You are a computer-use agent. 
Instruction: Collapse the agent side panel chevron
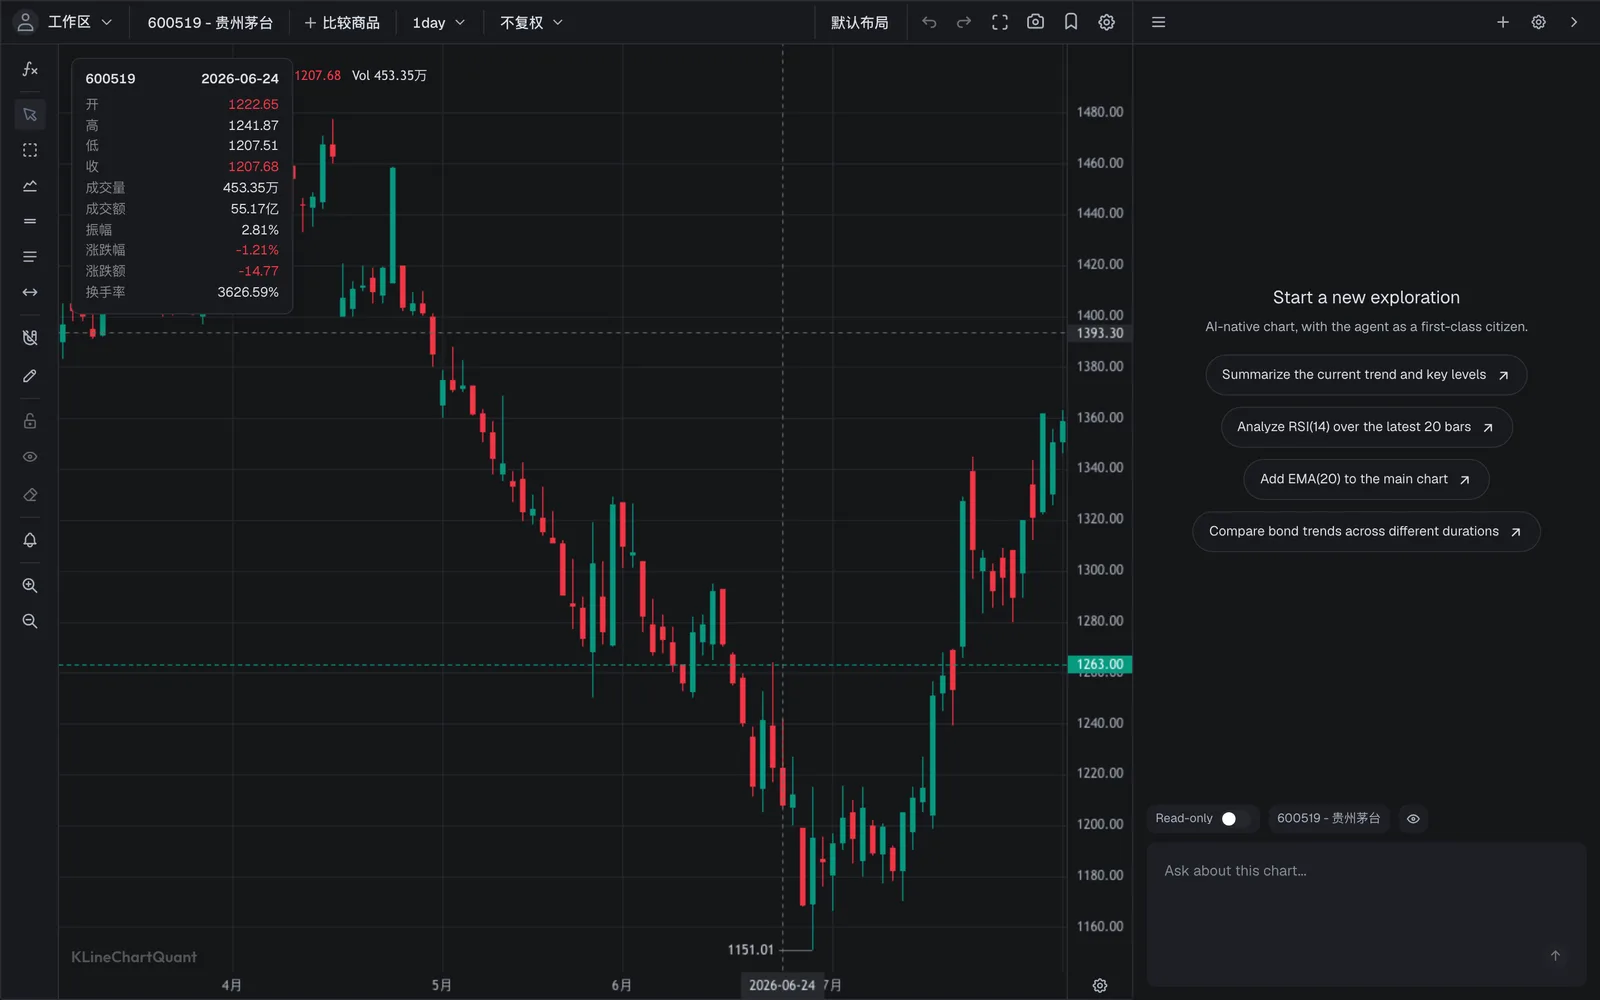tap(1574, 22)
